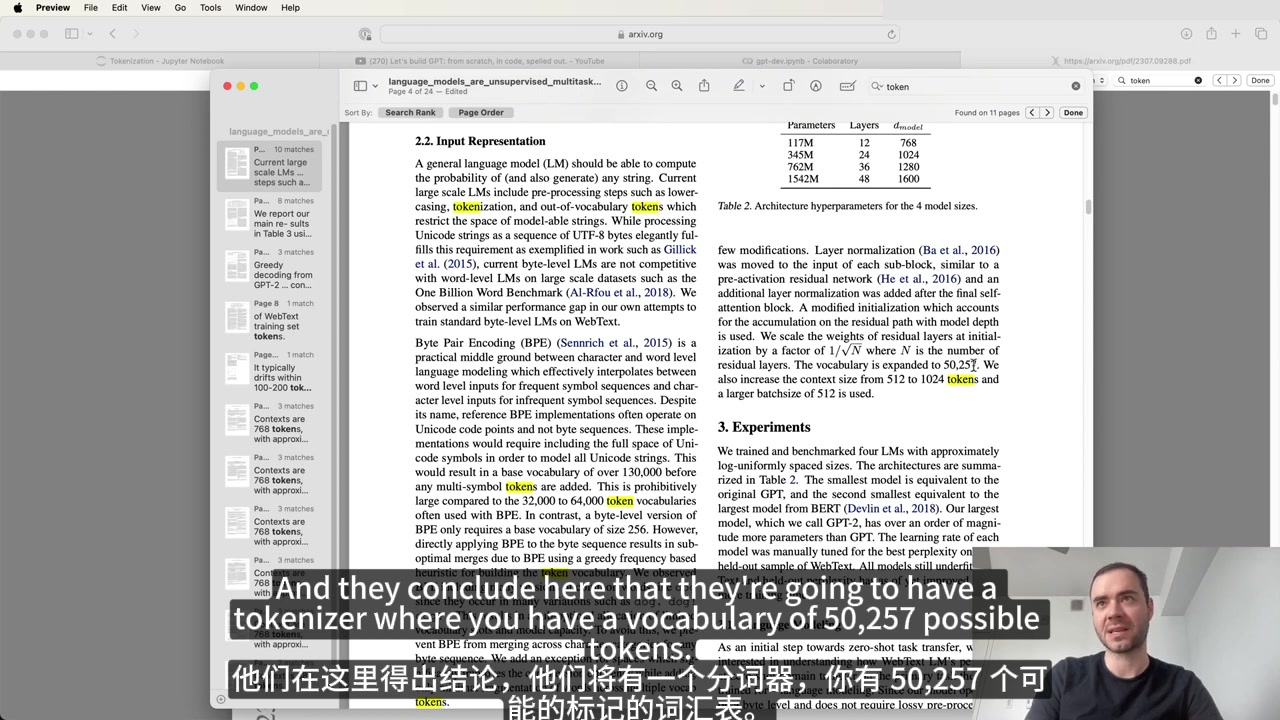Image resolution: width=1280 pixels, height=720 pixels.
Task: Select the '10 matches' search result
Action: pos(270,166)
